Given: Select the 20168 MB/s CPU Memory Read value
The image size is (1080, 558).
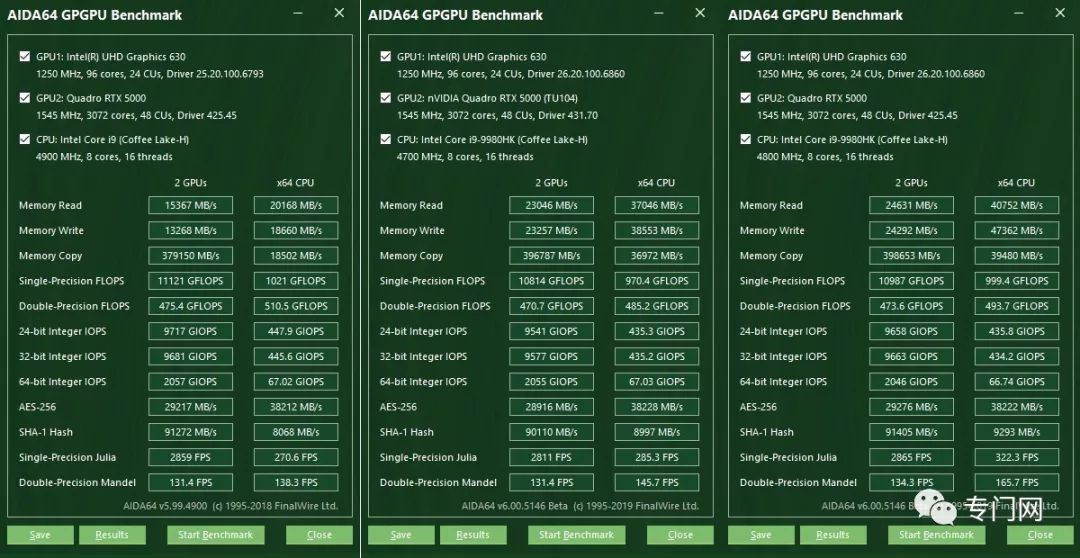Looking at the screenshot, I should (x=296, y=205).
